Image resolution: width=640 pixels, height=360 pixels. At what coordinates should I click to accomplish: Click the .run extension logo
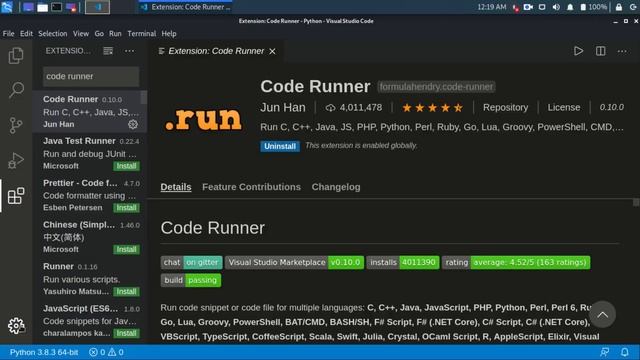pos(203,120)
